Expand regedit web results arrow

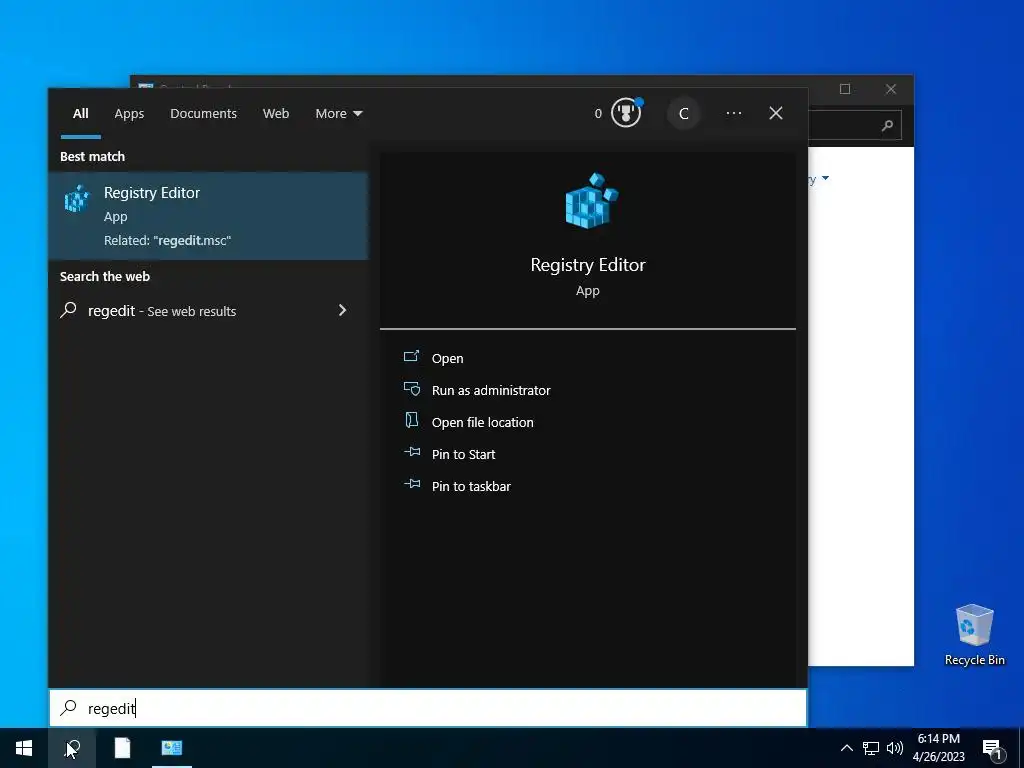pos(342,310)
